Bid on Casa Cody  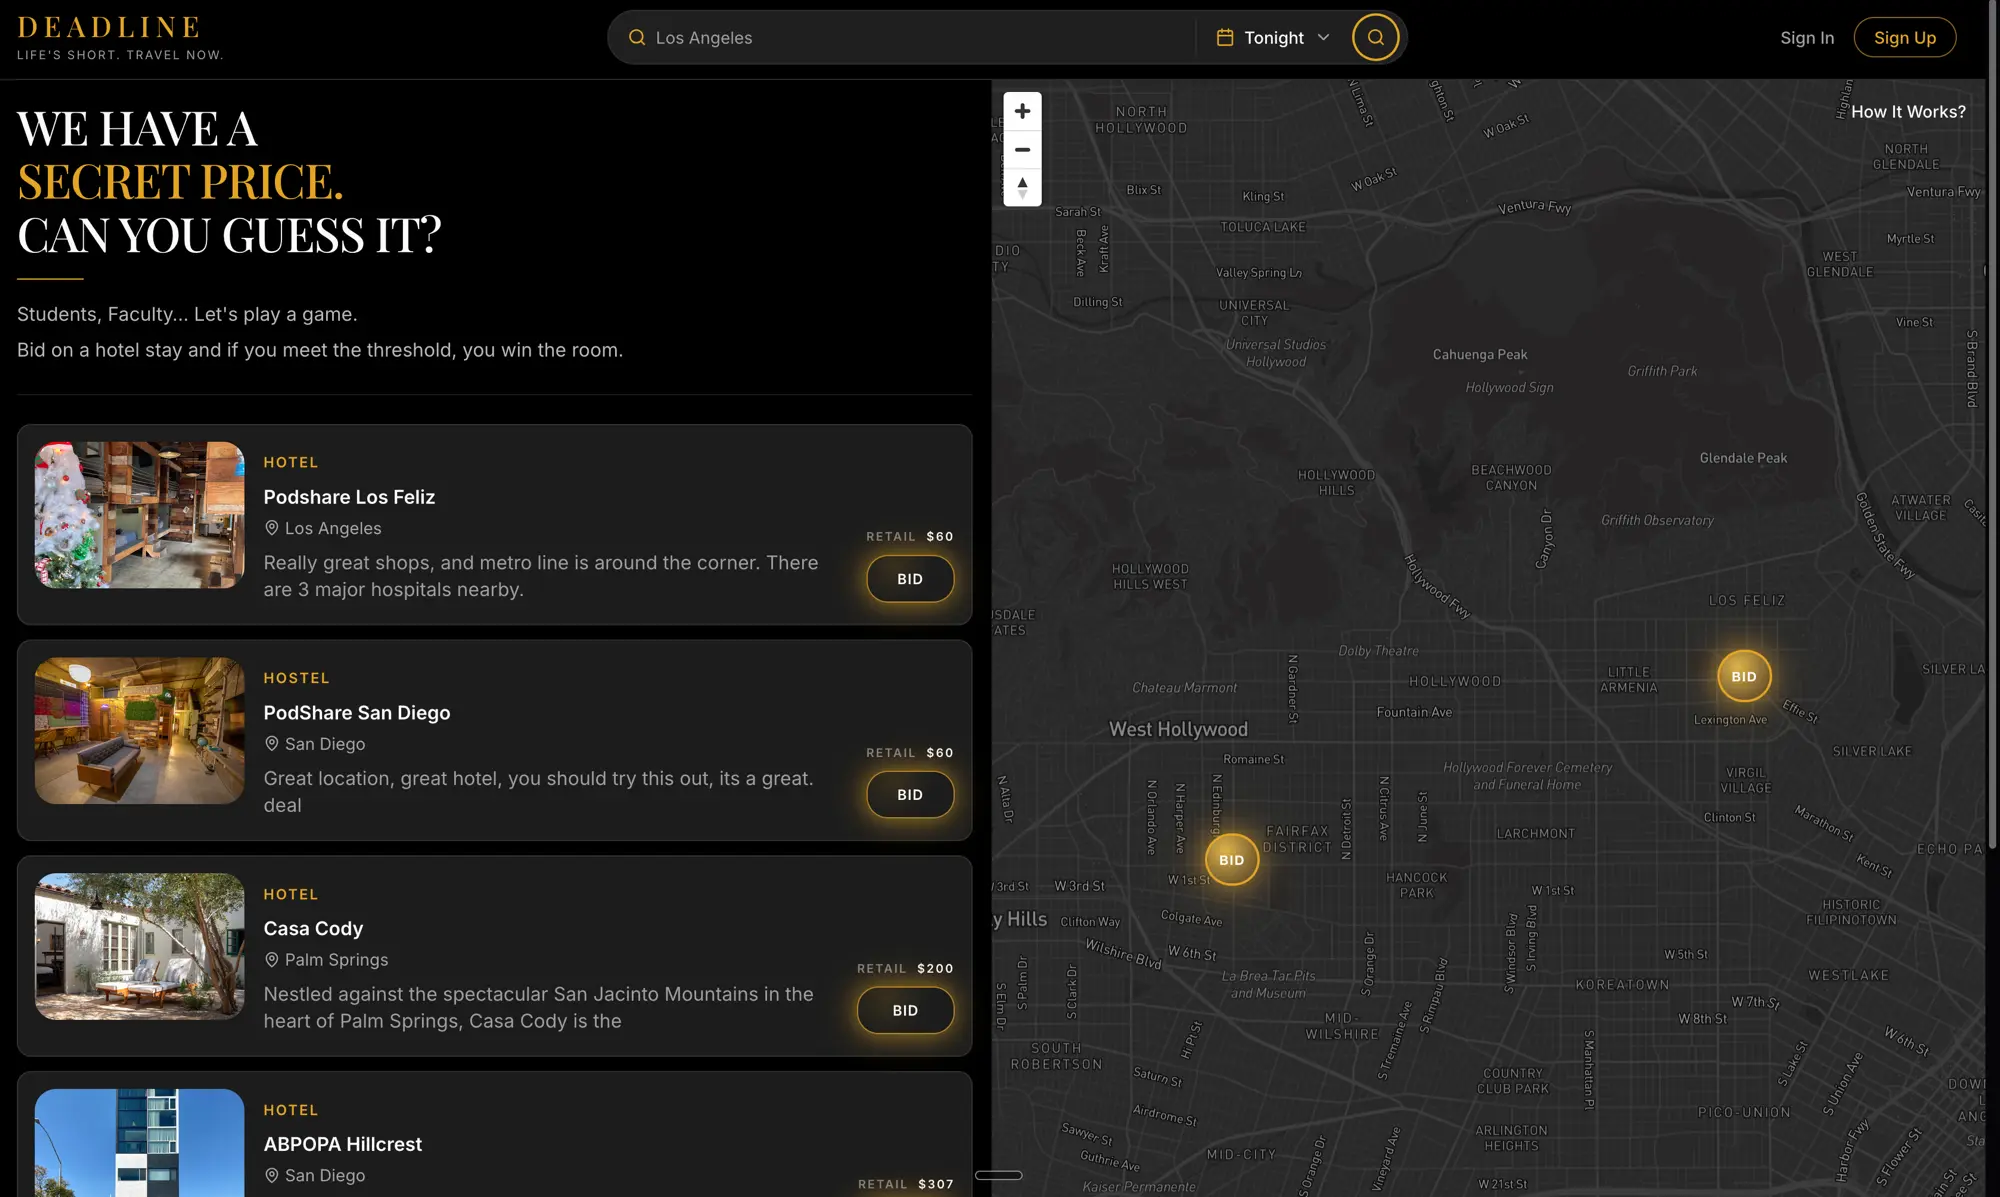(x=905, y=1011)
